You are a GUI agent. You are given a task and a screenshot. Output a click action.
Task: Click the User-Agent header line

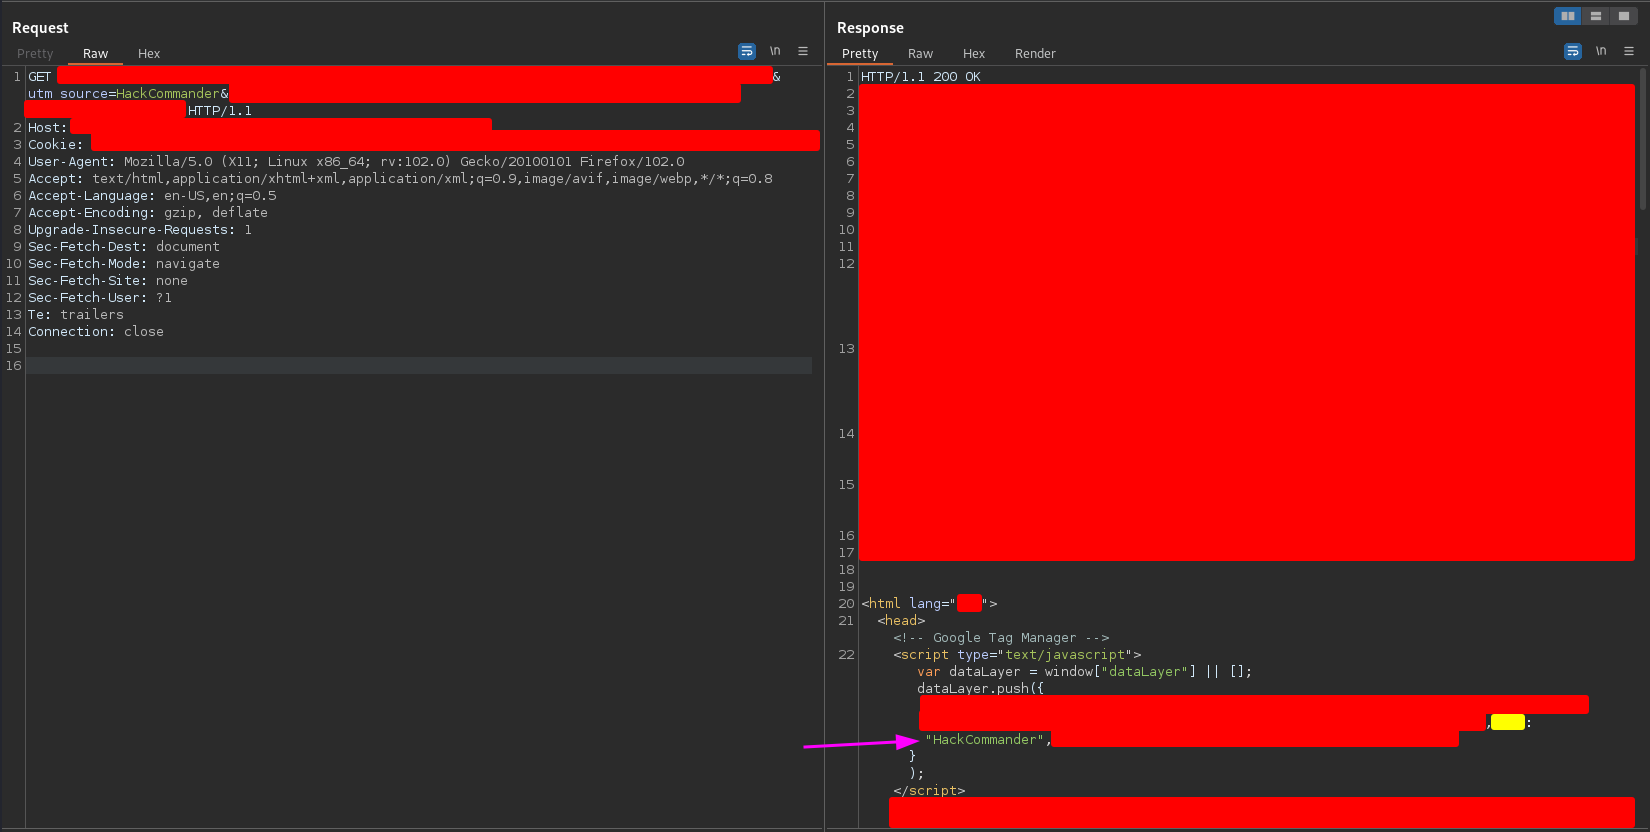pos(356,162)
